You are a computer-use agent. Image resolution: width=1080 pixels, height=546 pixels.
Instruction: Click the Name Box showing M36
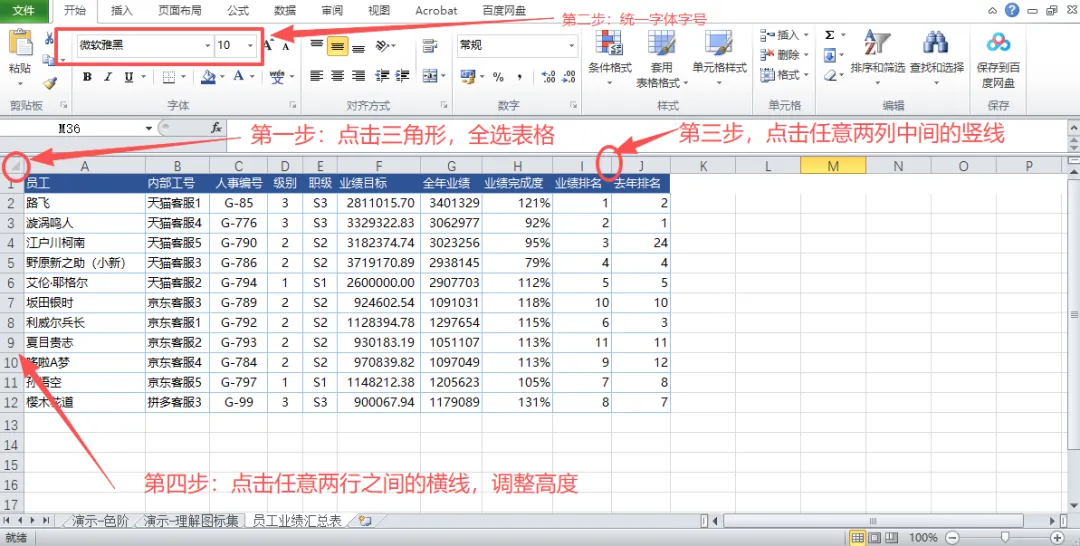[x=72, y=128]
